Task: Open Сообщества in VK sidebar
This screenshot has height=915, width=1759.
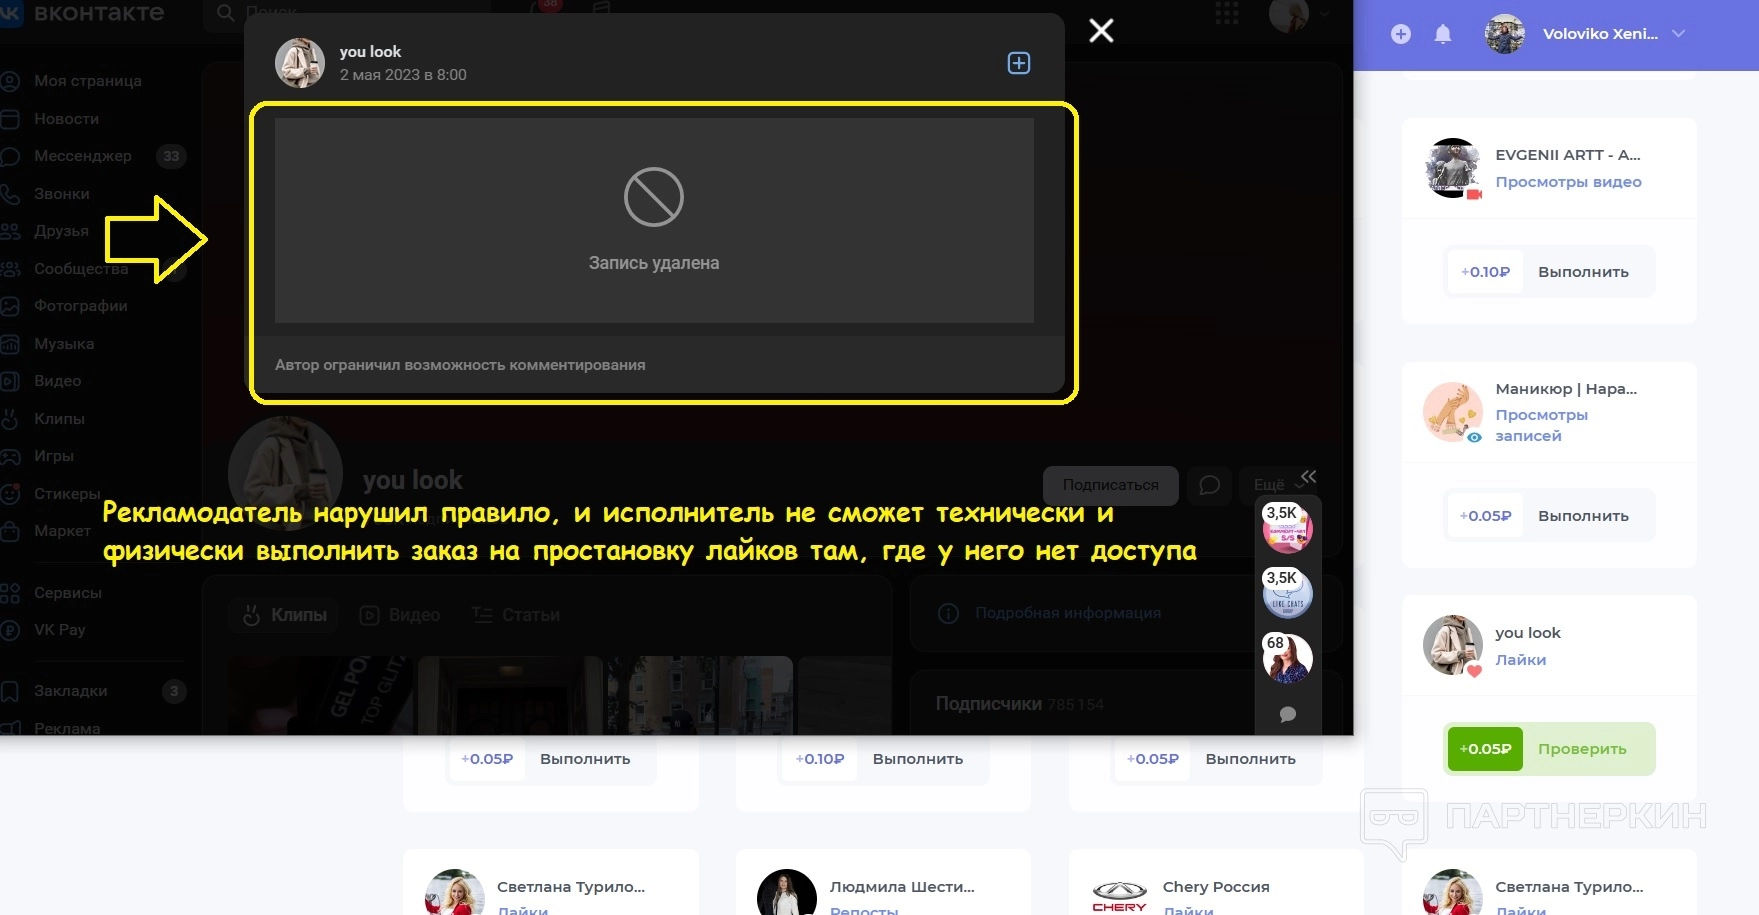Action: (81, 269)
